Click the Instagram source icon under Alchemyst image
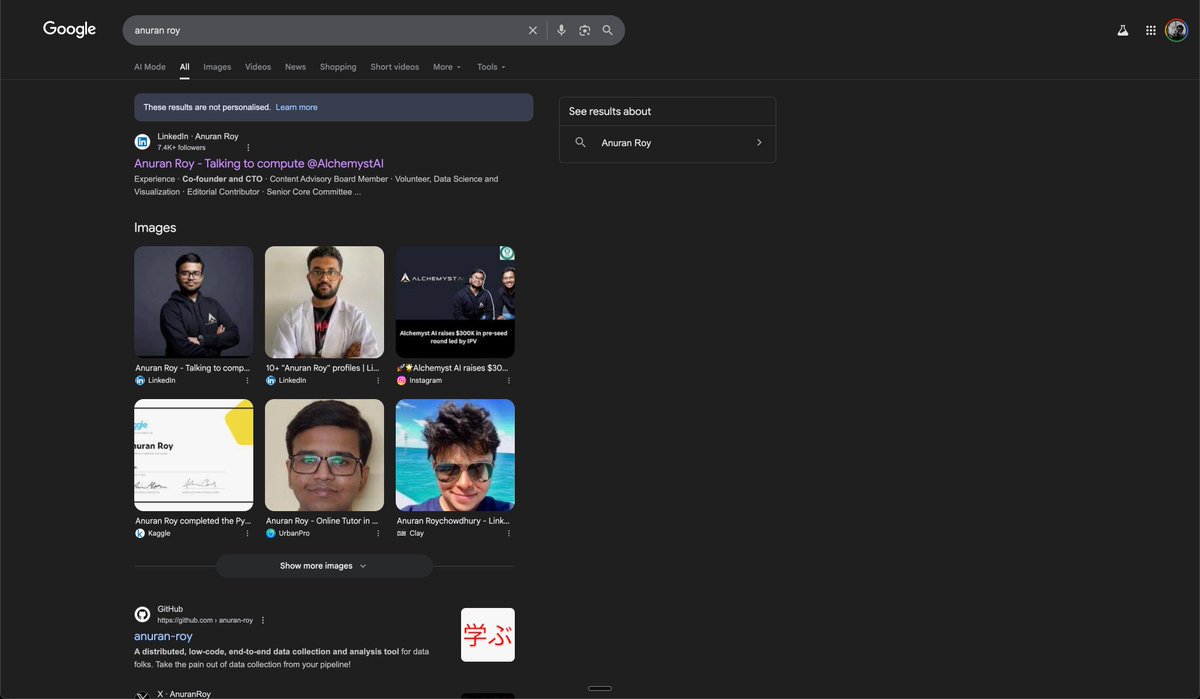Screen dimensions: 1200x699 [401, 381]
